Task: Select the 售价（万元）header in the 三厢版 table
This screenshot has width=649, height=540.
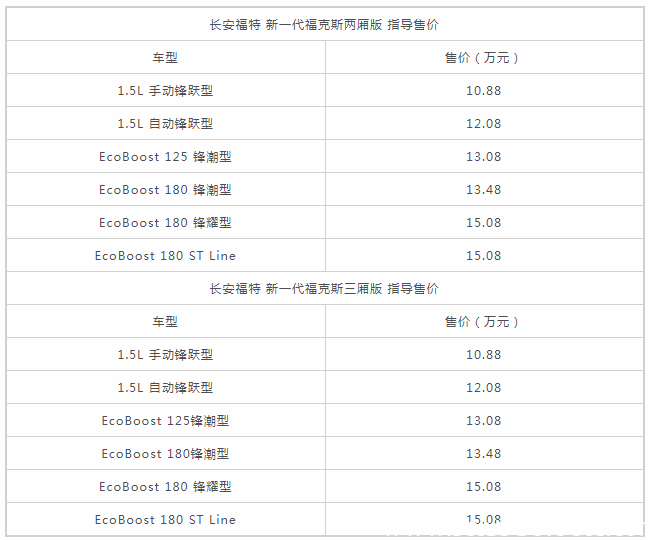Action: [483, 321]
